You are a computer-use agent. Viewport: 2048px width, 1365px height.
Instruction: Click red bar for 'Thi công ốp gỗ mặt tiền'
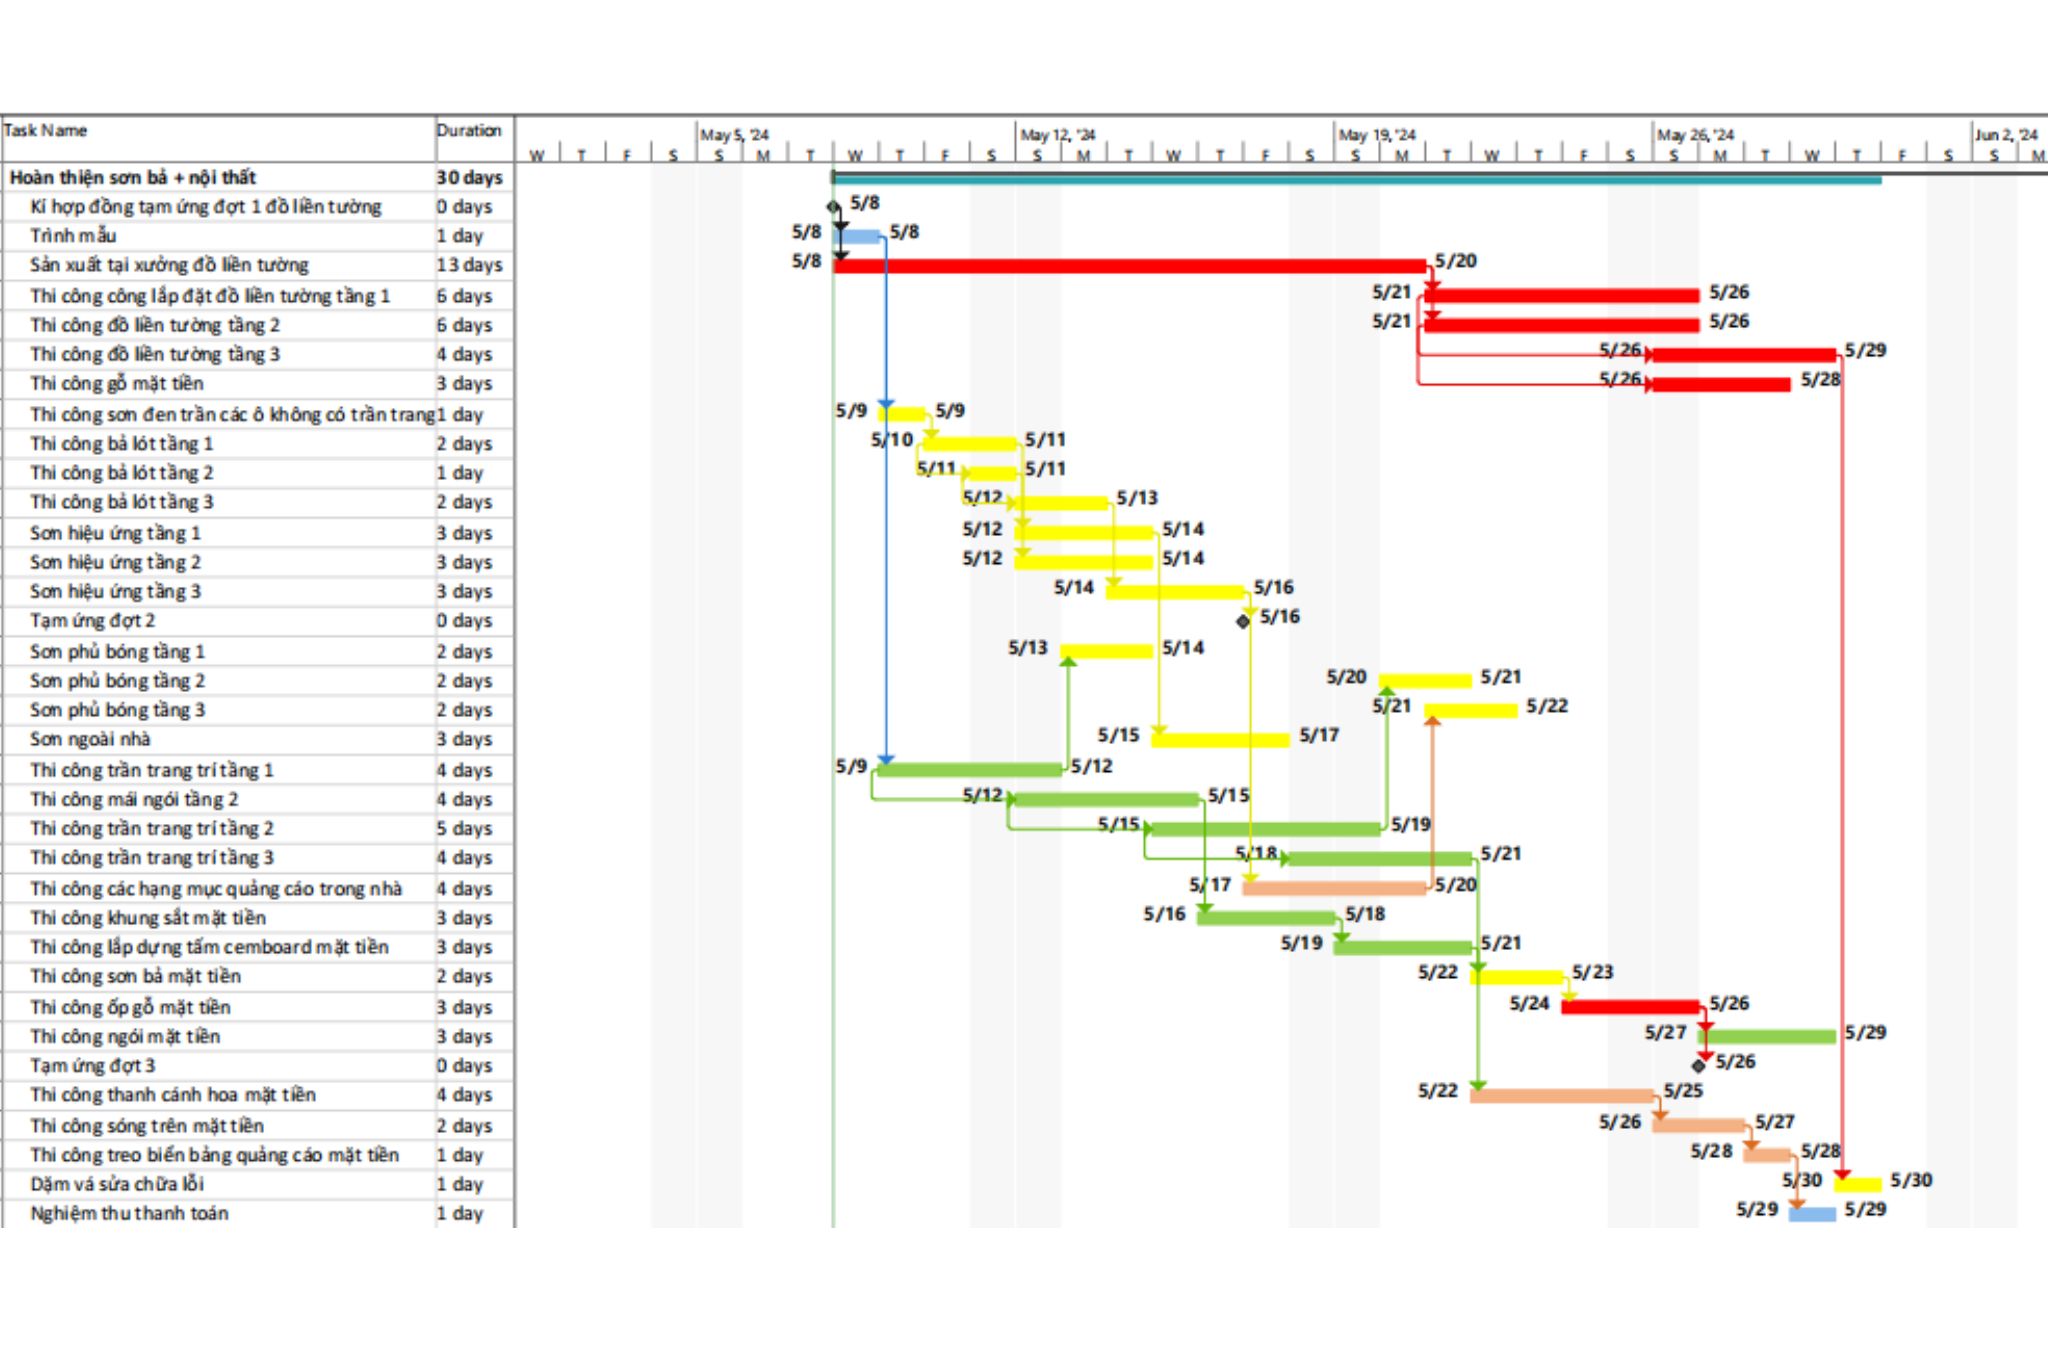pos(1630,1007)
